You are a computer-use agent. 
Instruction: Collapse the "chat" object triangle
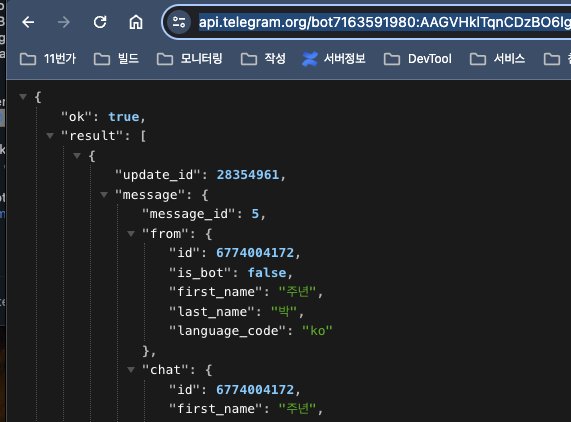131,370
